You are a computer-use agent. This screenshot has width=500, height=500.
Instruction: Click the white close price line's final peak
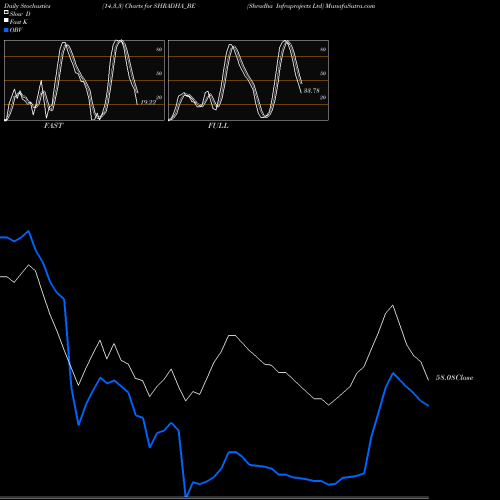coord(393,305)
